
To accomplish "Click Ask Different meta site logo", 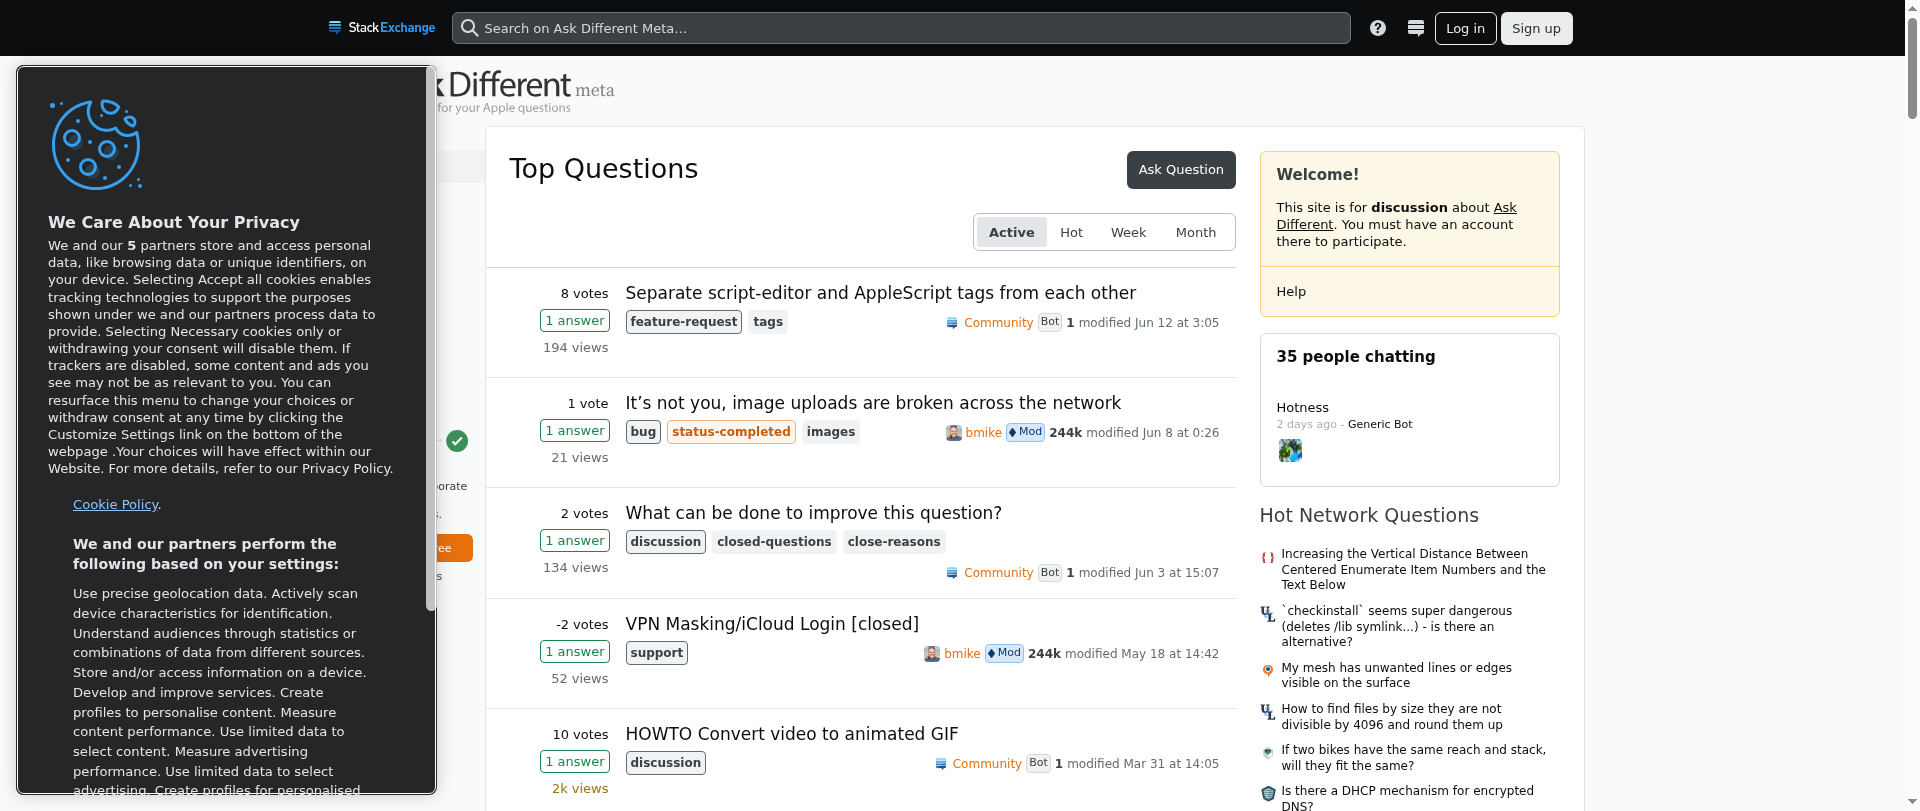I will pos(525,90).
